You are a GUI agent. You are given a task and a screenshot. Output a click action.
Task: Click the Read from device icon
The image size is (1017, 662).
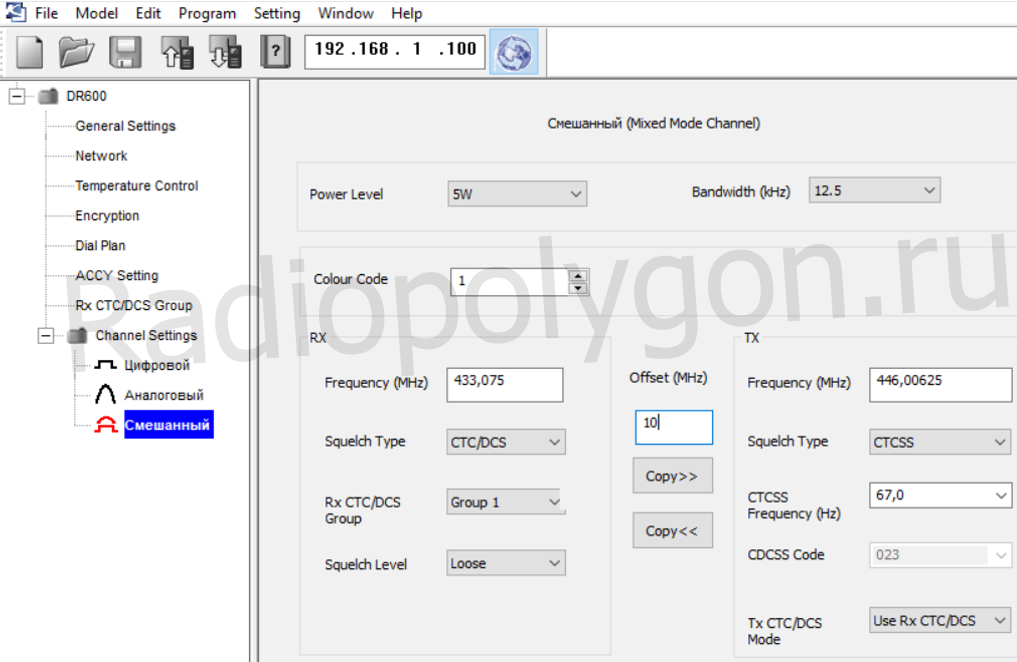pos(177,51)
